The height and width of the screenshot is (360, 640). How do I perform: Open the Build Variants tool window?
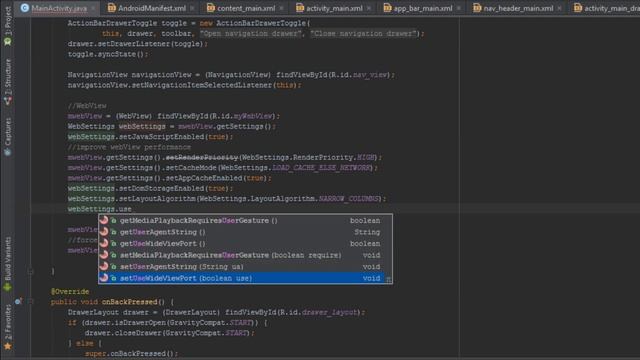[x=7, y=264]
